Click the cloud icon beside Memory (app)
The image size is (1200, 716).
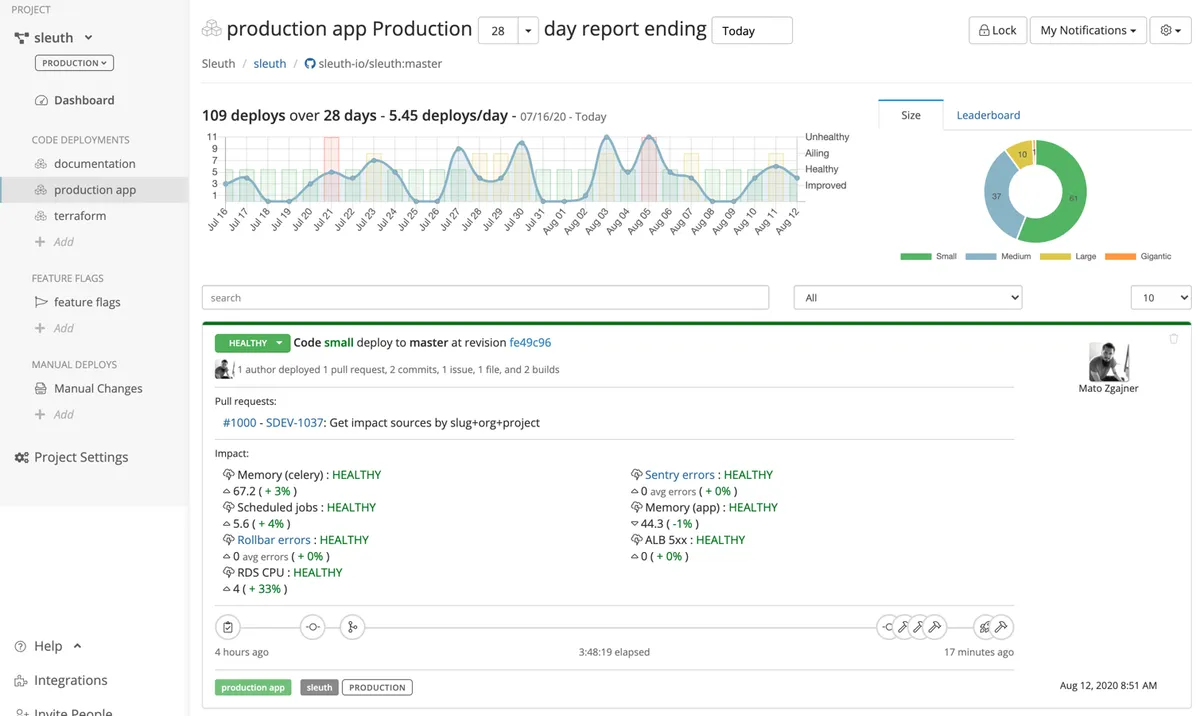(x=636, y=508)
